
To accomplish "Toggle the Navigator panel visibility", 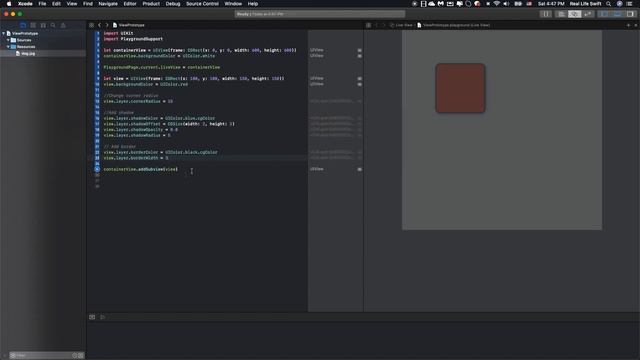I will [x=604, y=14].
